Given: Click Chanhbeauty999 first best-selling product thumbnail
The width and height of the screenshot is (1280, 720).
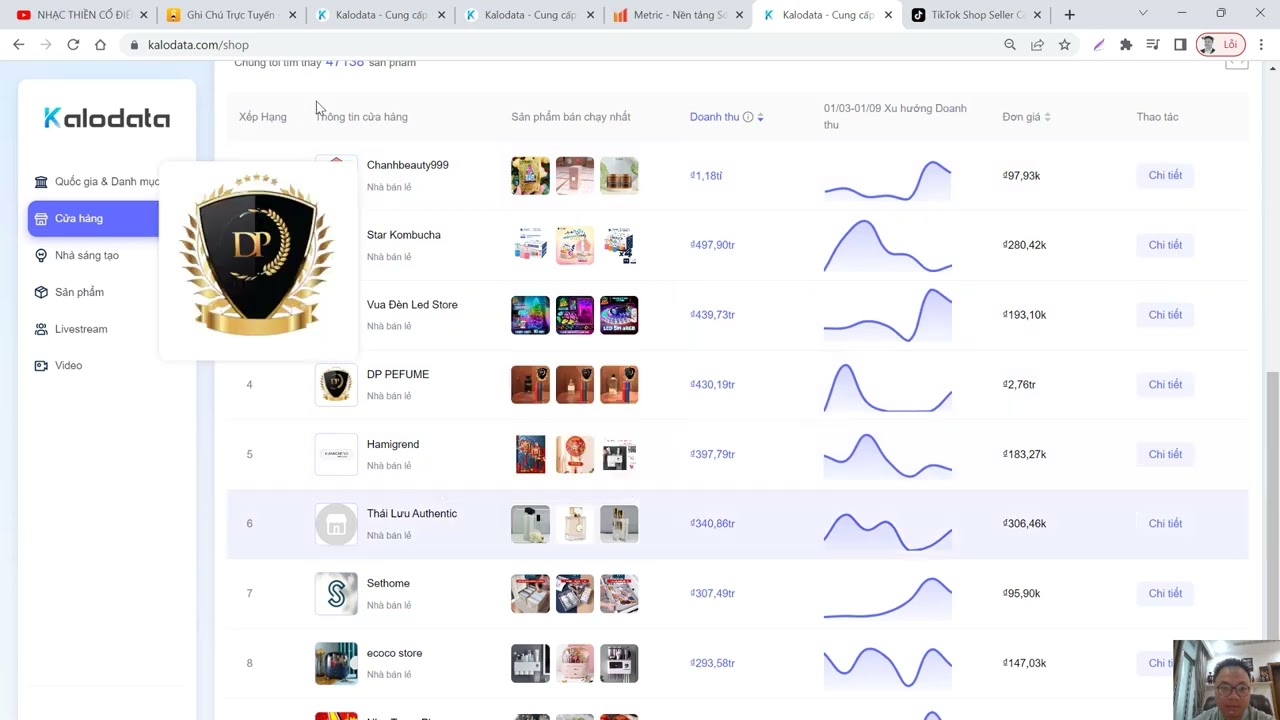Looking at the screenshot, I should click(530, 175).
